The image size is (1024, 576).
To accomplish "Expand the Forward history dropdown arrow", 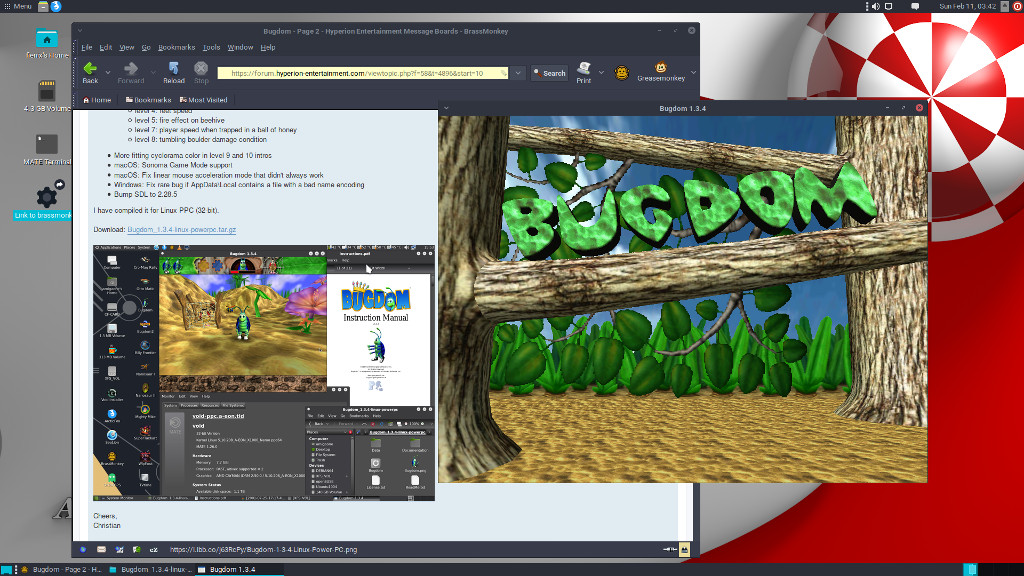I will (153, 72).
